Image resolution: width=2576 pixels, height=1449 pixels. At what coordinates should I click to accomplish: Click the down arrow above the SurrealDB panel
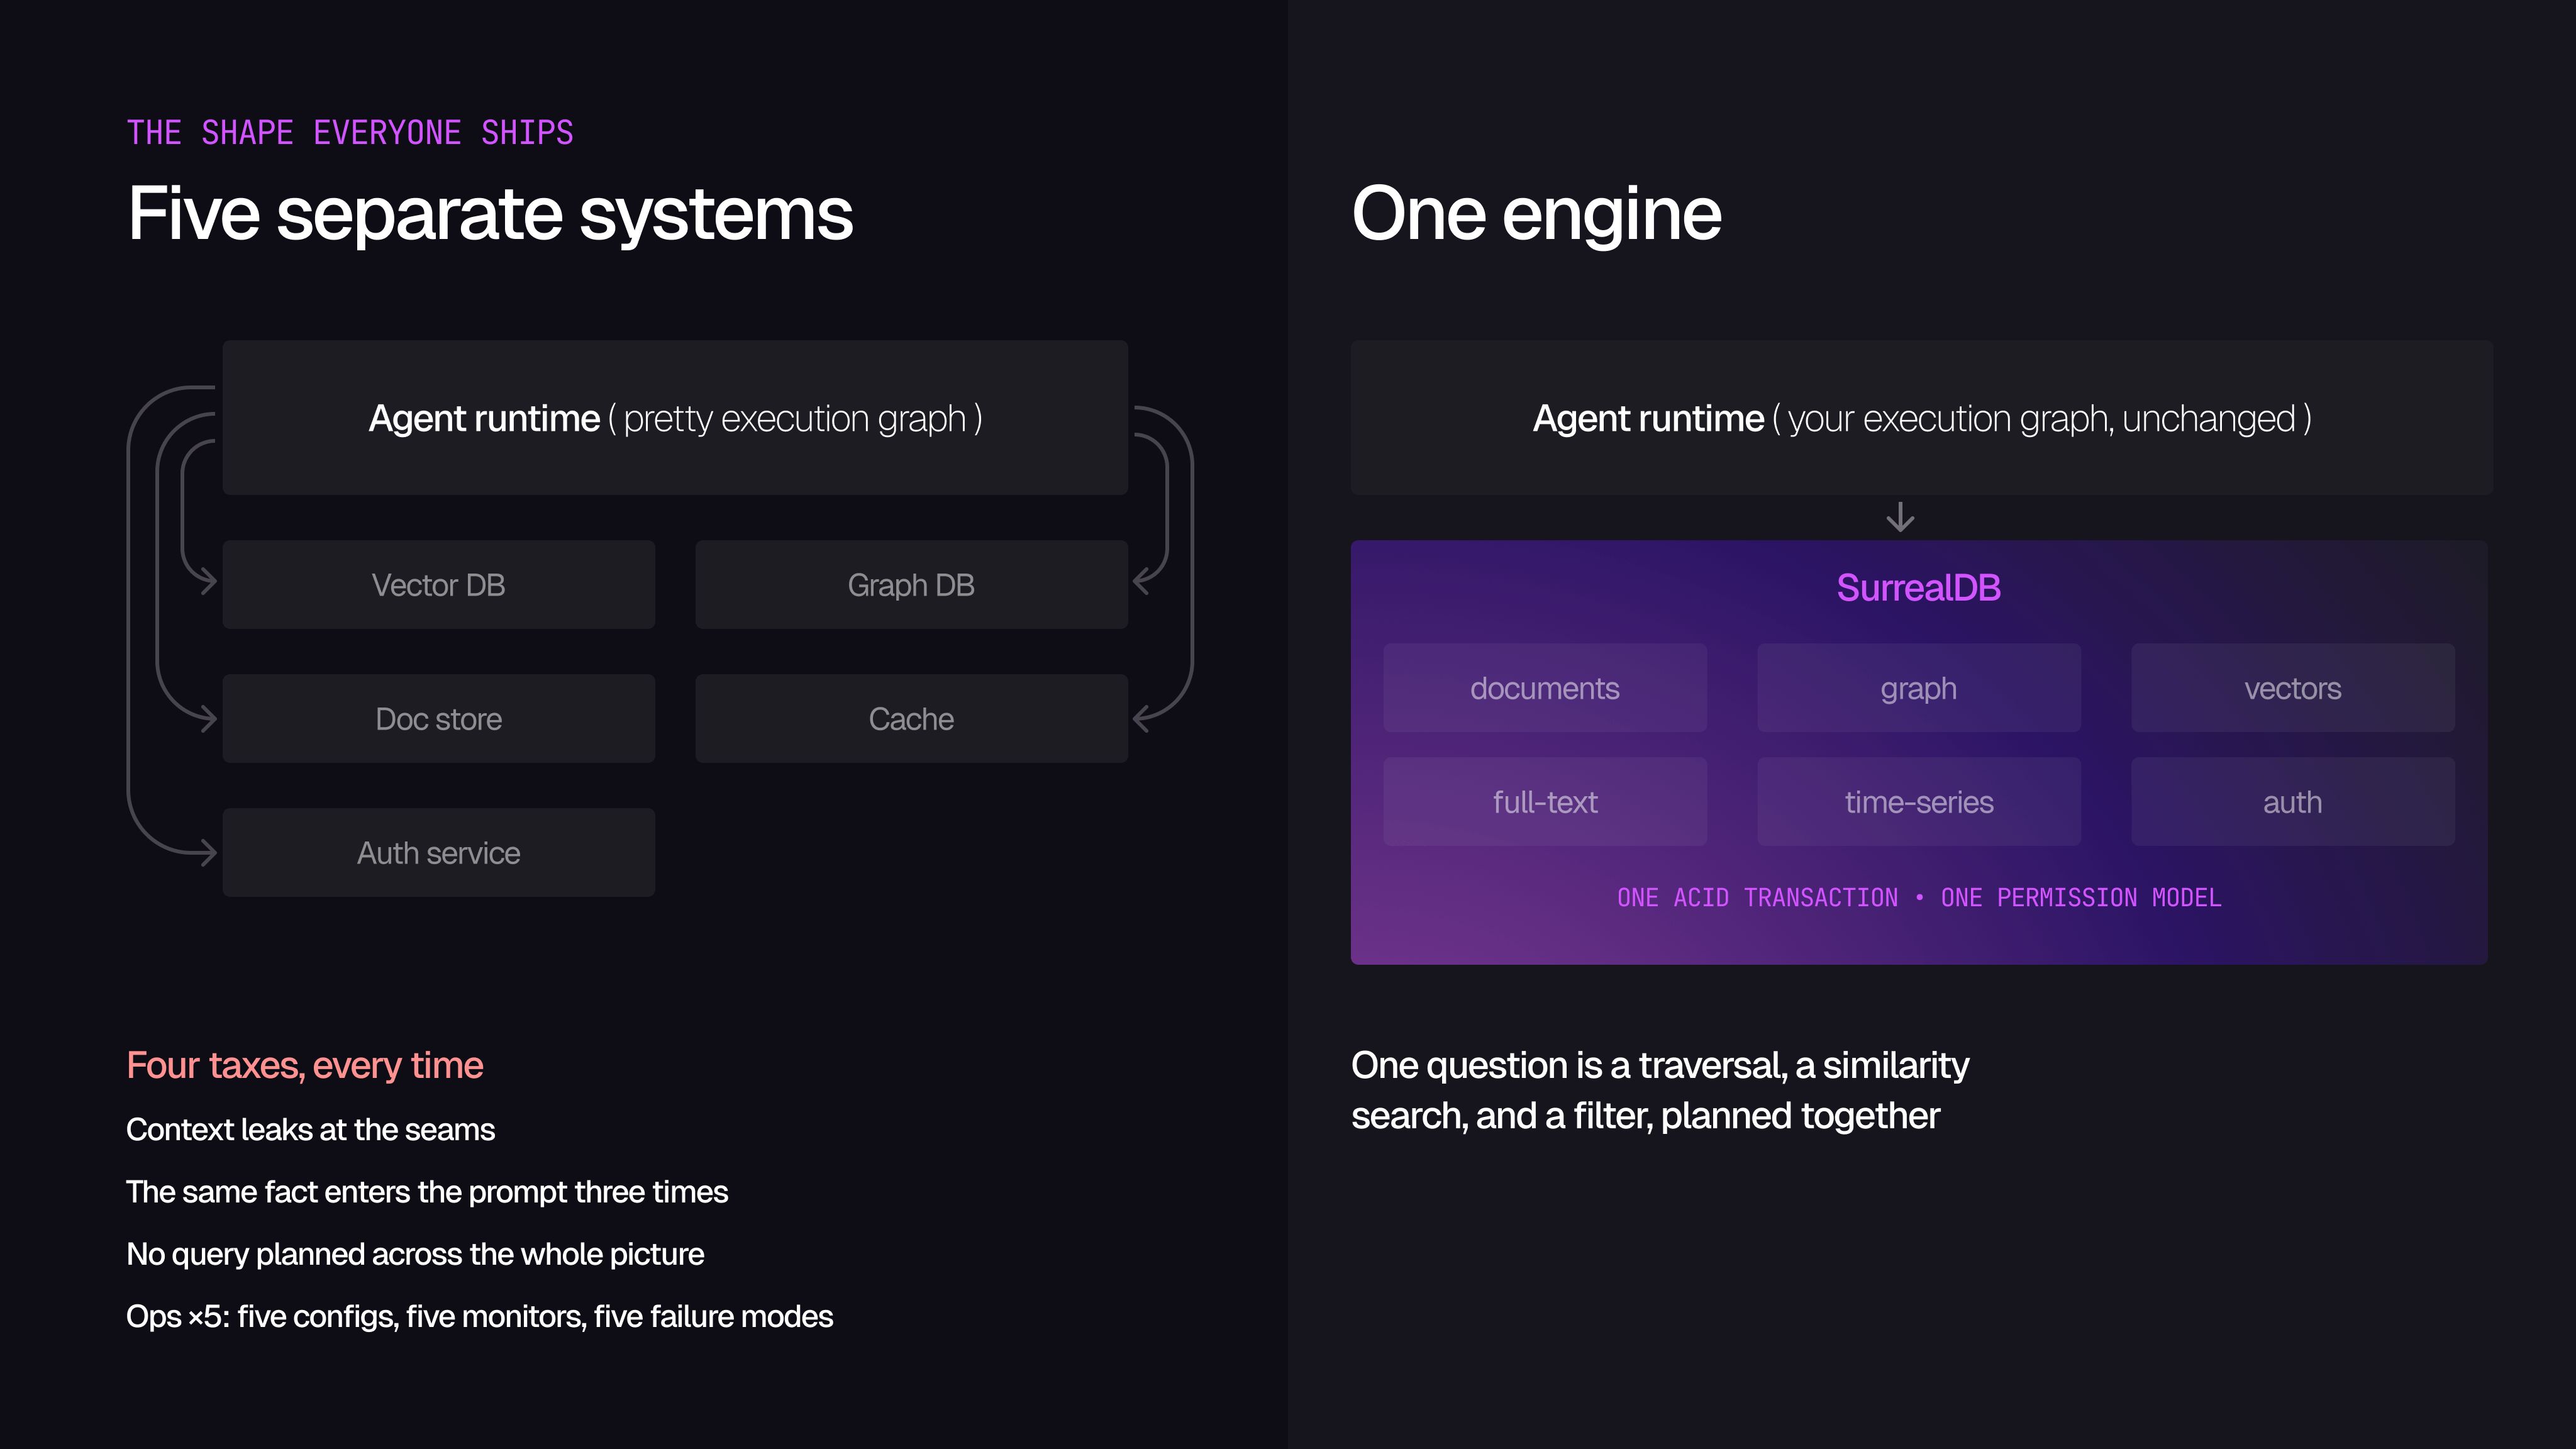(1900, 518)
